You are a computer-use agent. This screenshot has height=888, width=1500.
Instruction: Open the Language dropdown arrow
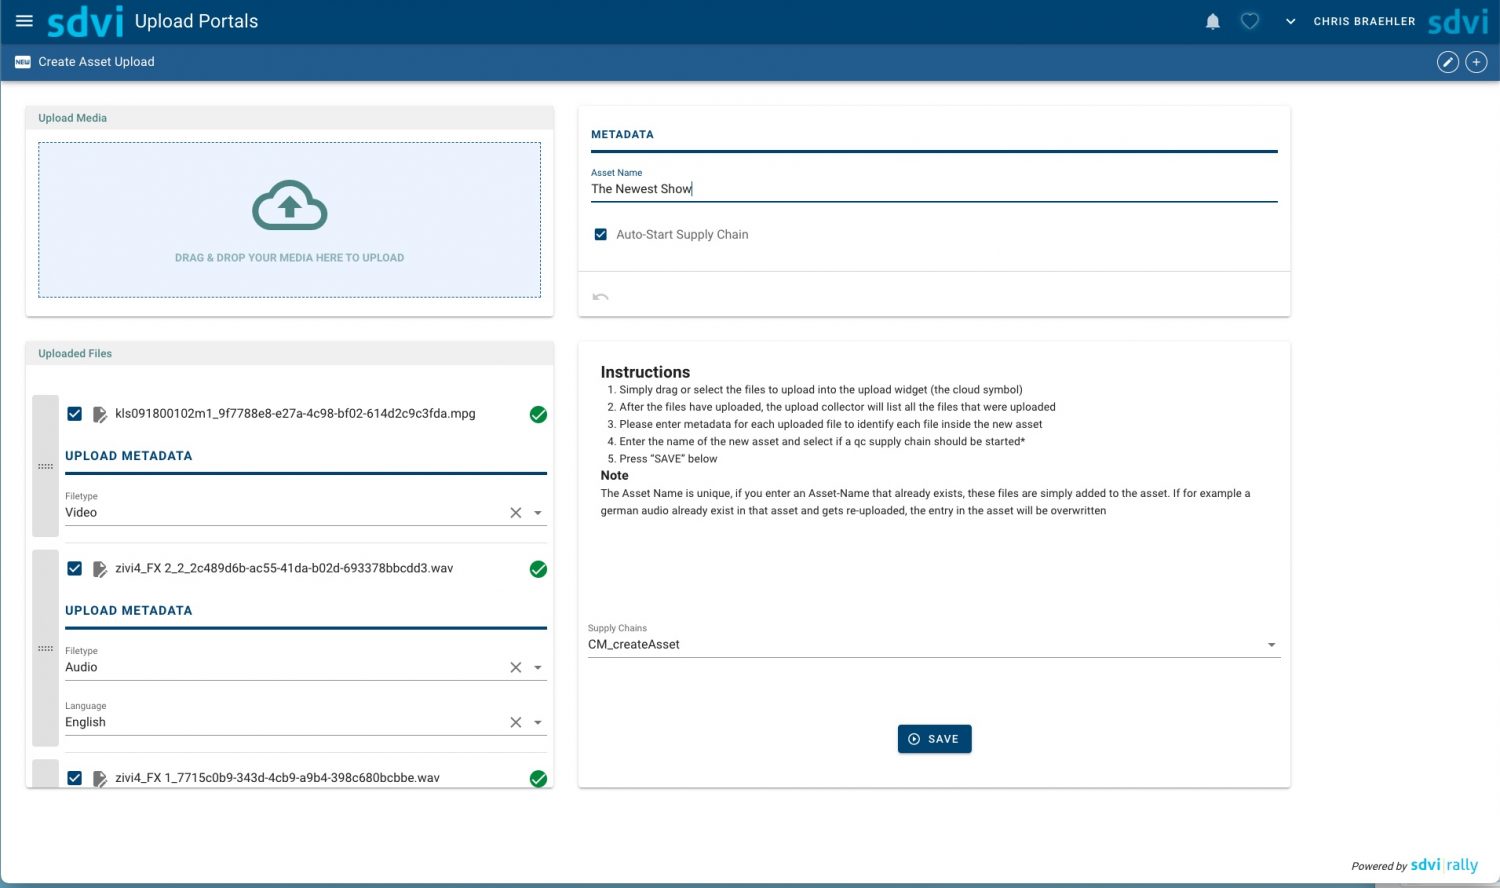click(x=538, y=722)
